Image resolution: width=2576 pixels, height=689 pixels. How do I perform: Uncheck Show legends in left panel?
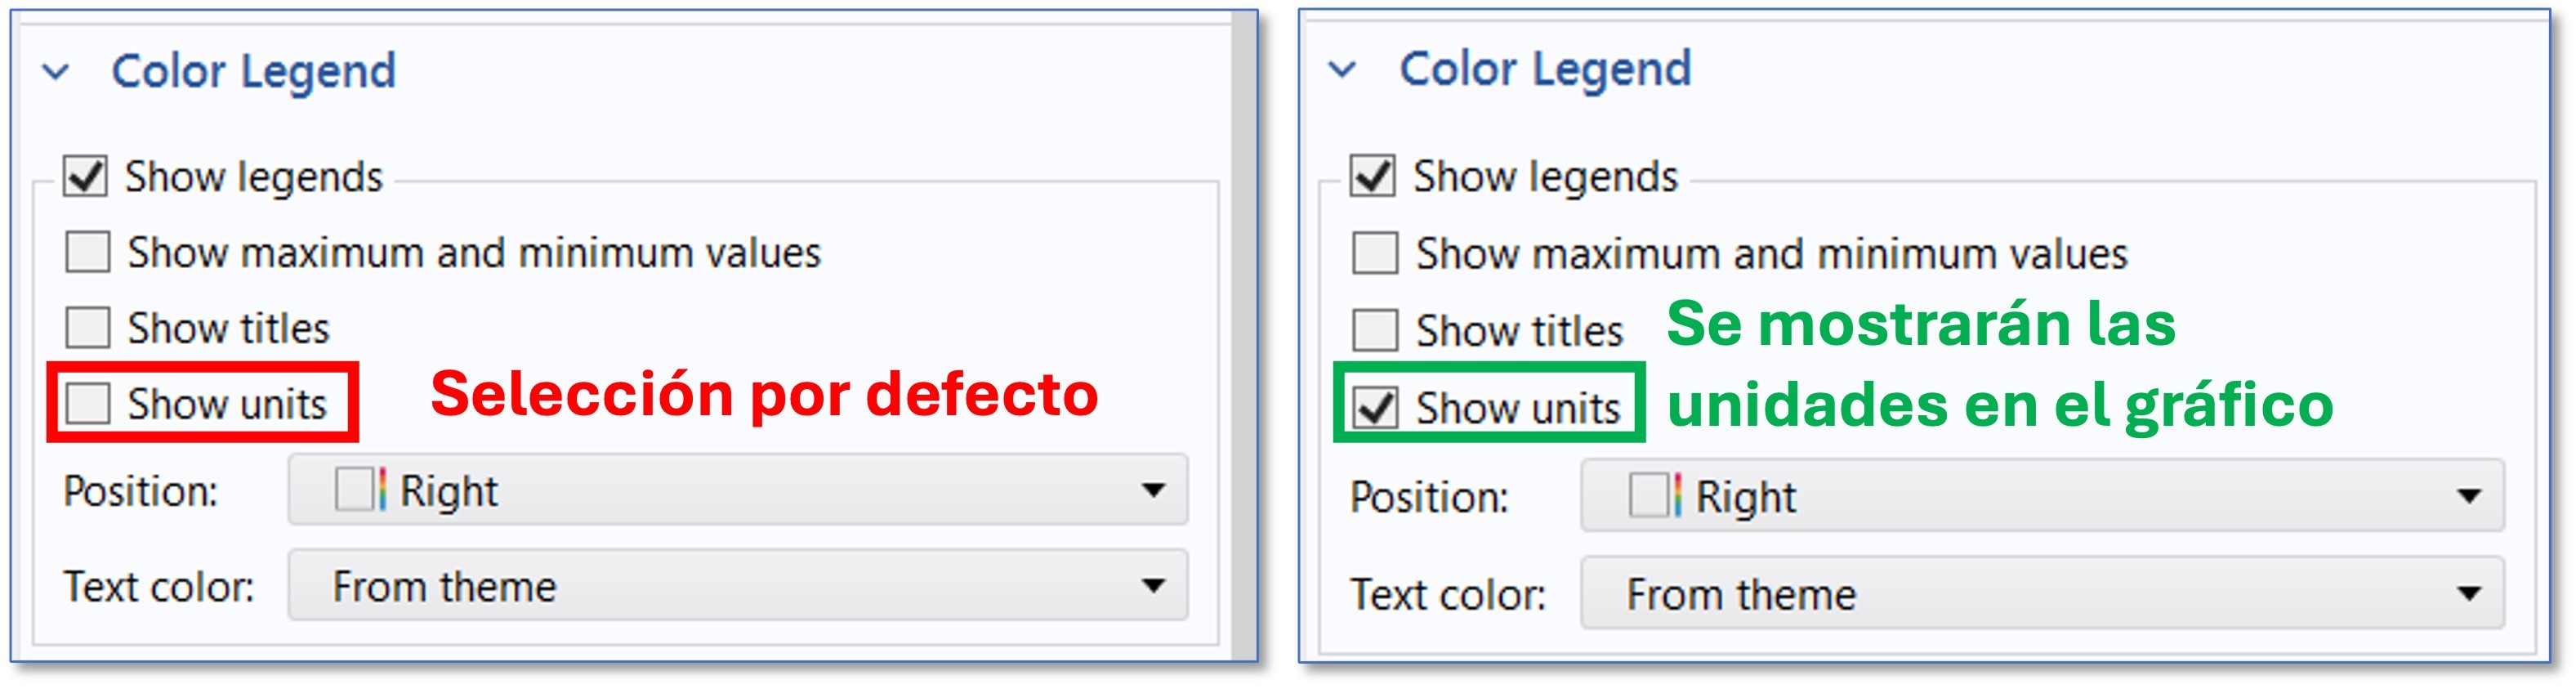(85, 177)
